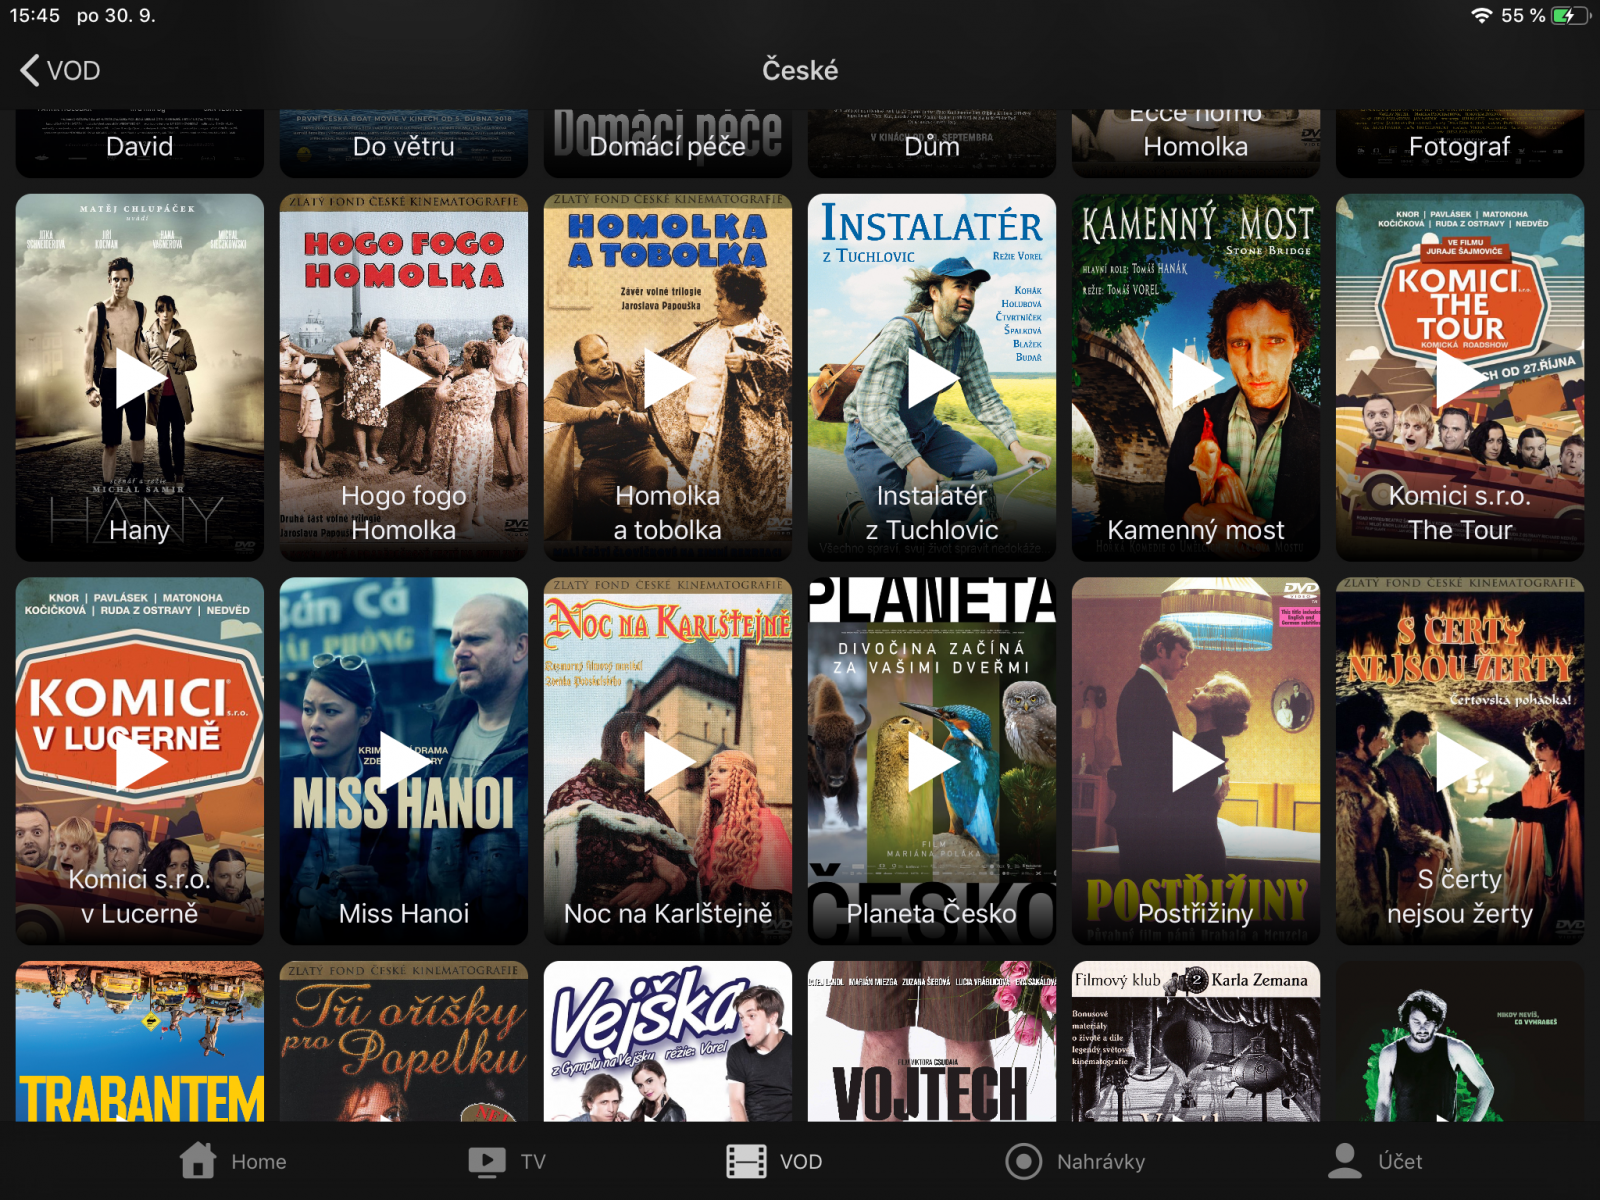Open the Vojtěch movie poster

[932, 1041]
